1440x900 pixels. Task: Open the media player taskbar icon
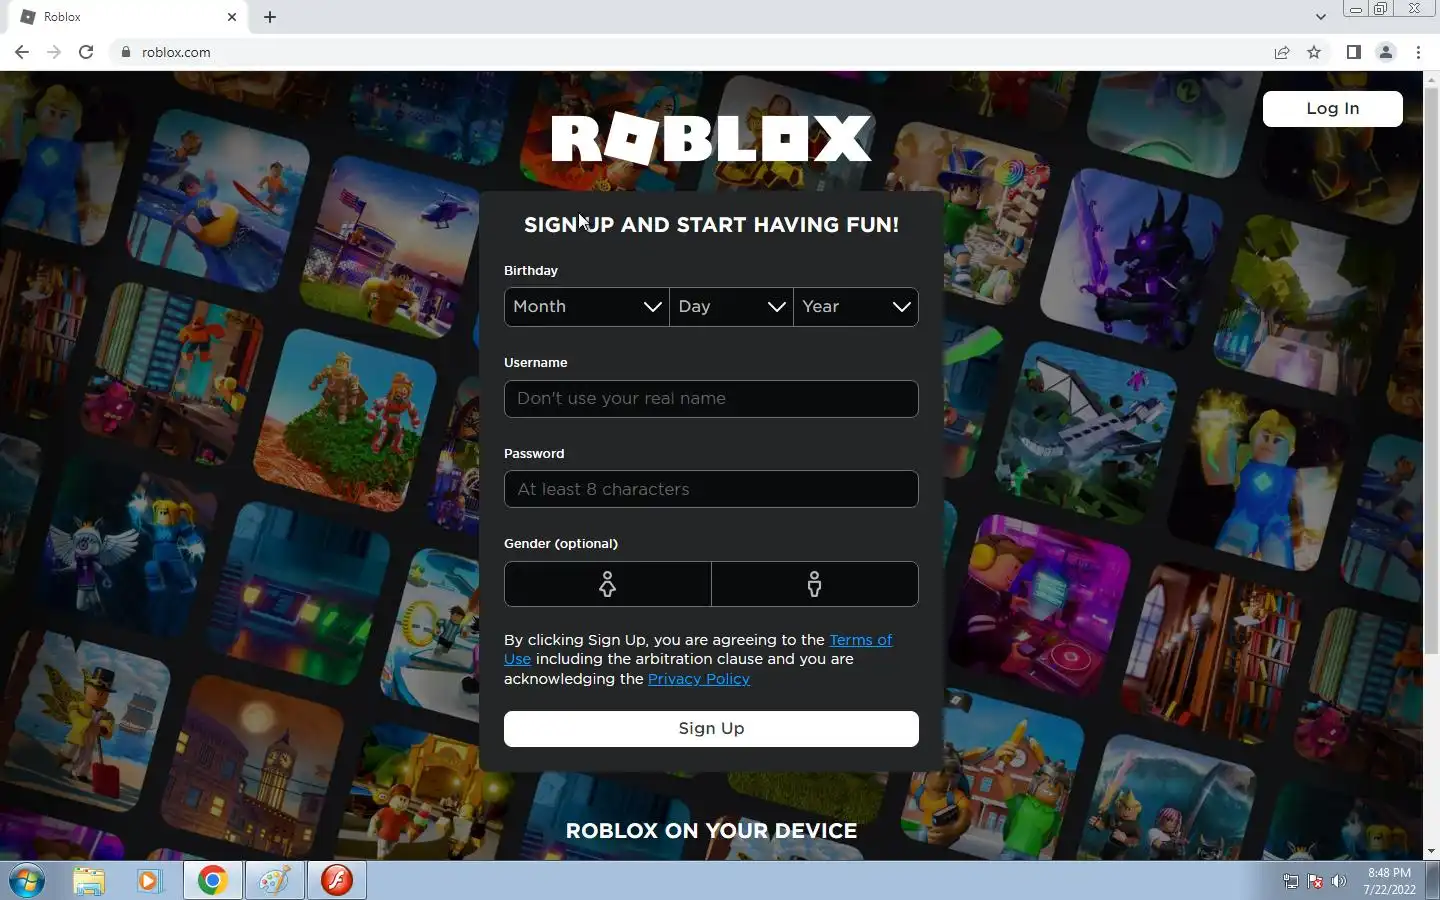pyautogui.click(x=150, y=881)
